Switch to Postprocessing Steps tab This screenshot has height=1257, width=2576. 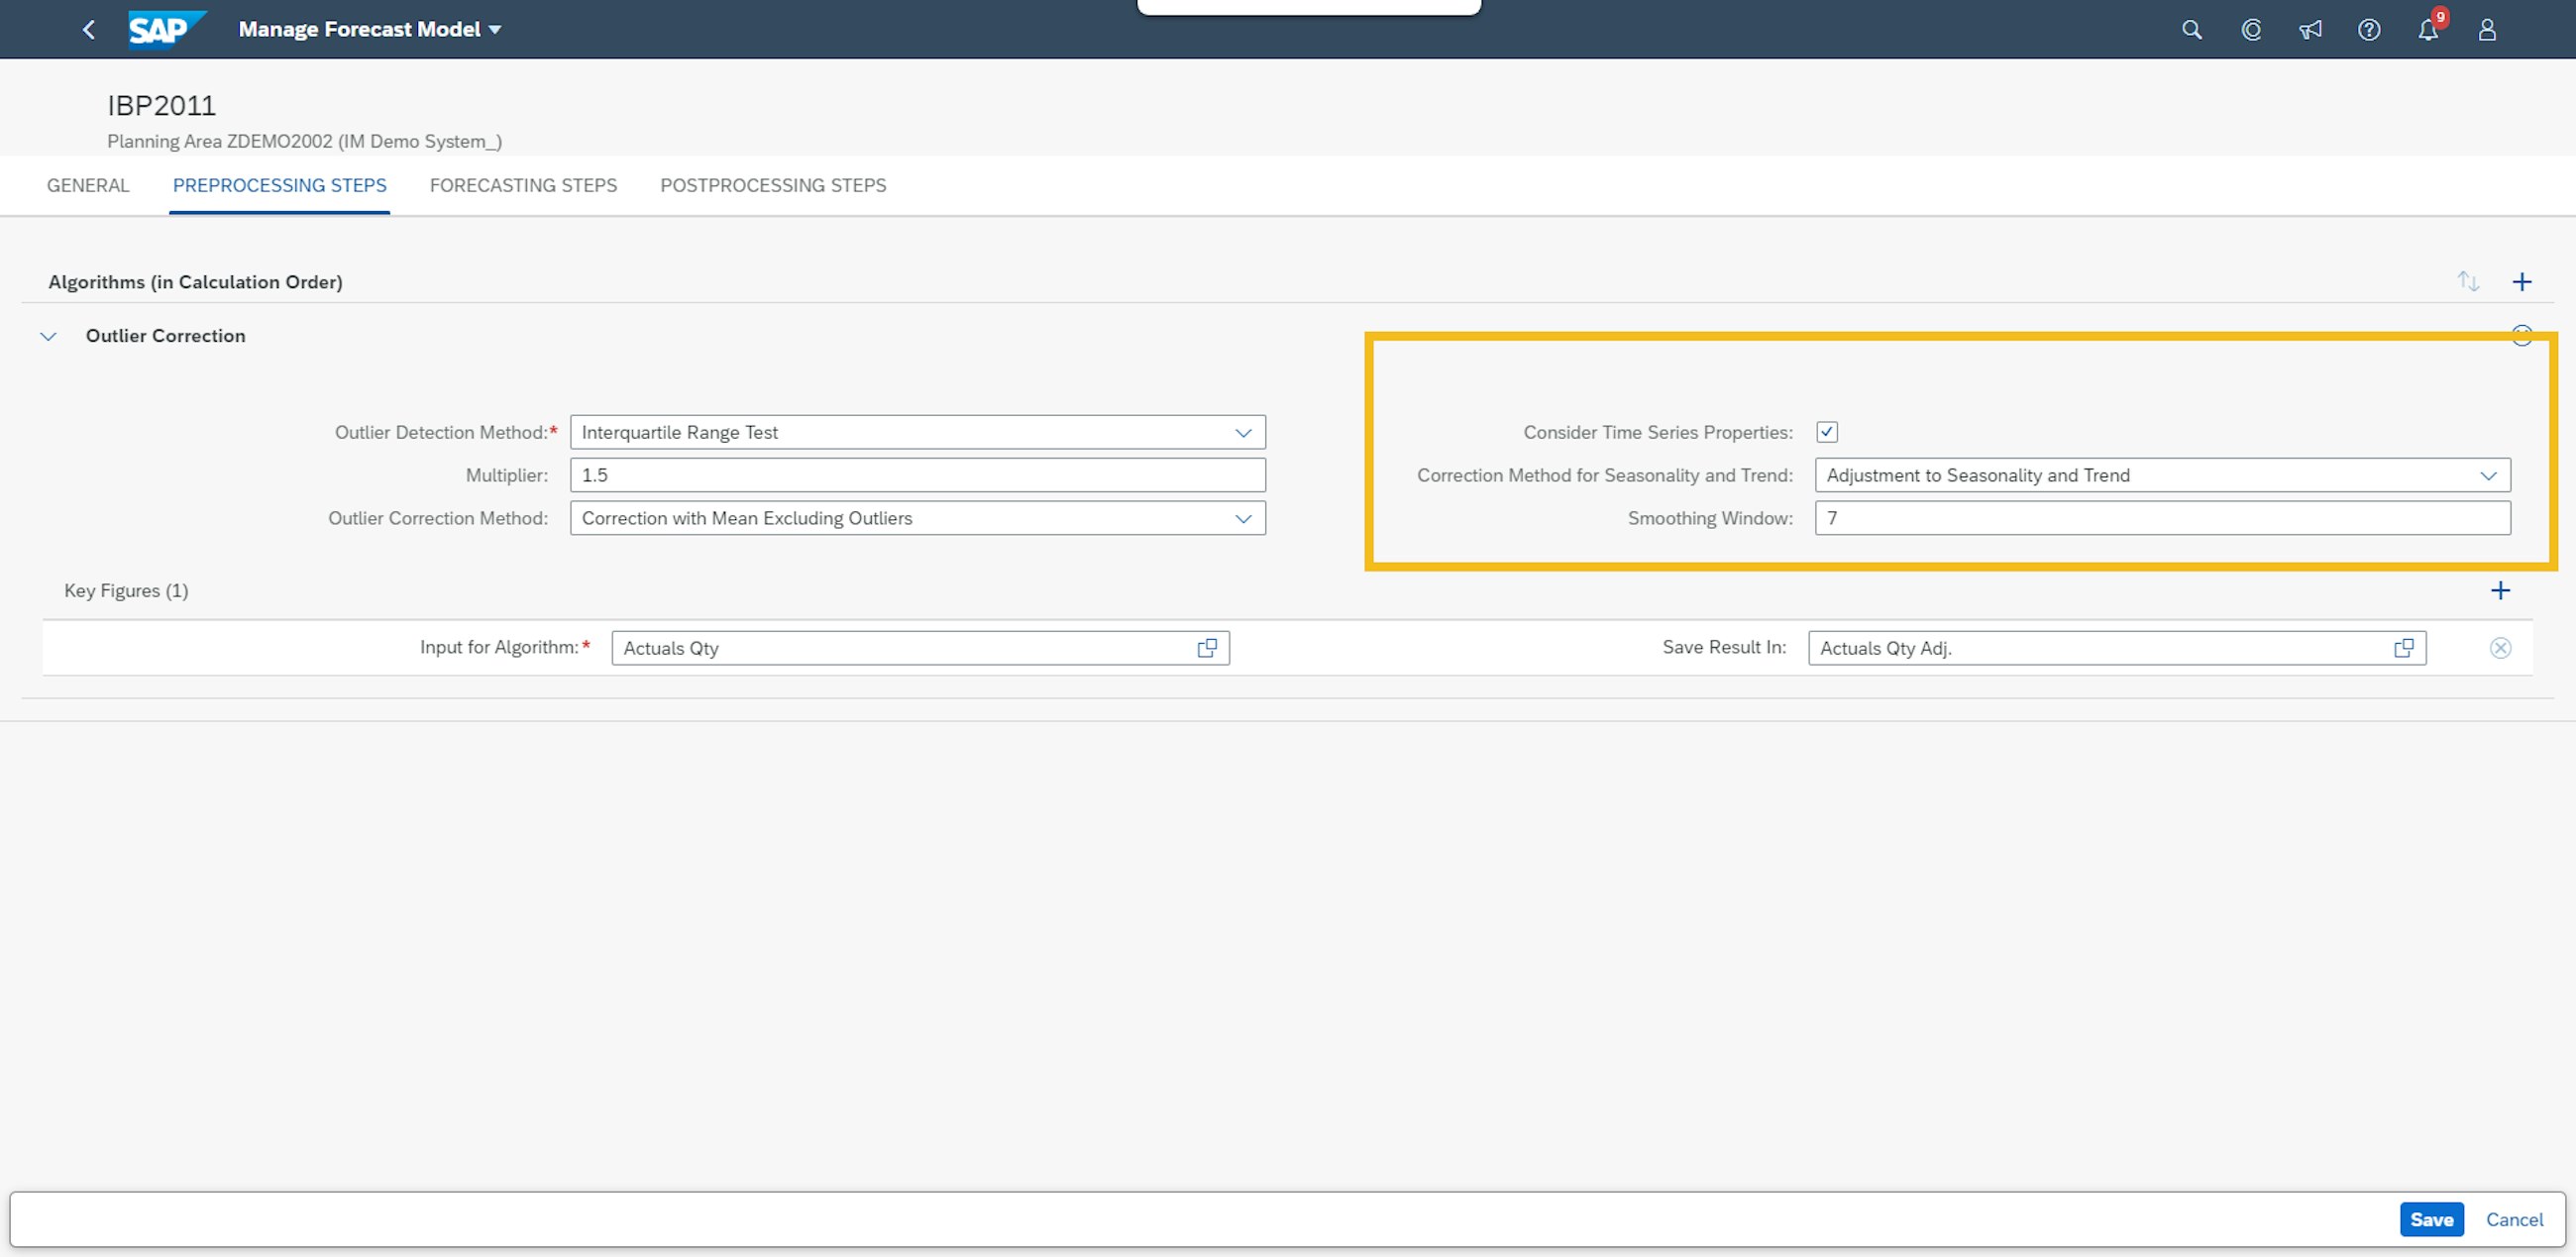tap(773, 185)
